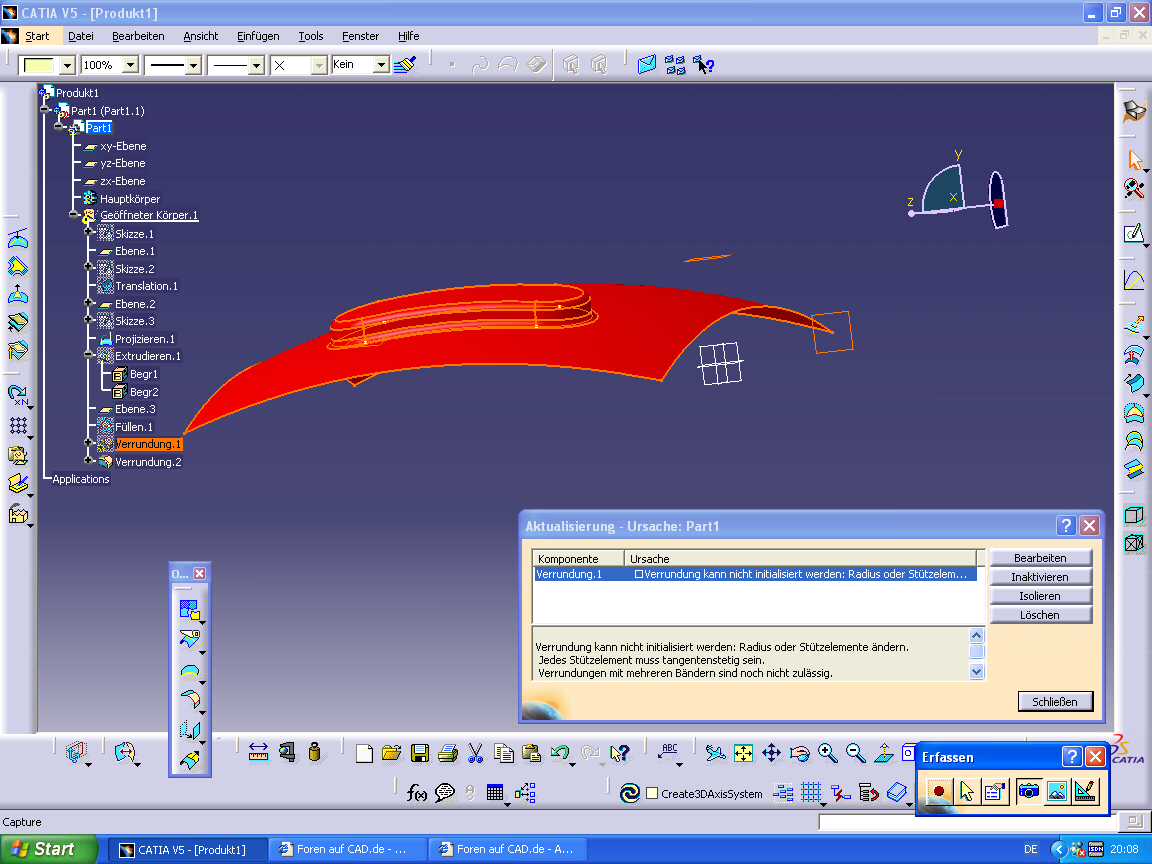Viewport: 1152px width, 864px height.
Task: Click the Painter brush icon
Action: coord(405,65)
